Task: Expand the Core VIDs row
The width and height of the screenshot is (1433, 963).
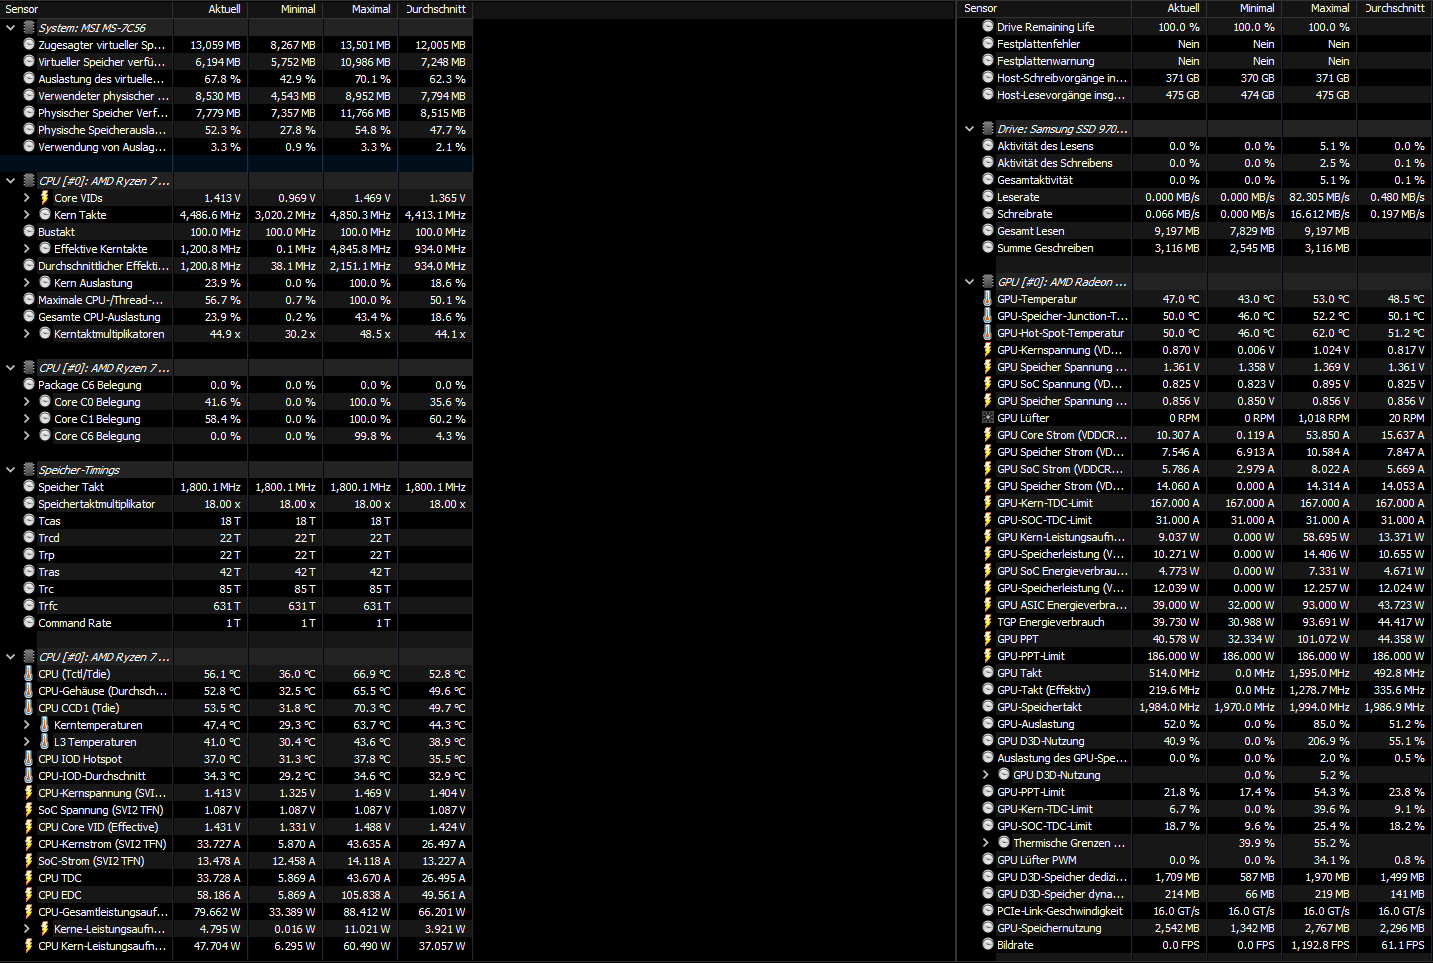Action: coord(27,198)
